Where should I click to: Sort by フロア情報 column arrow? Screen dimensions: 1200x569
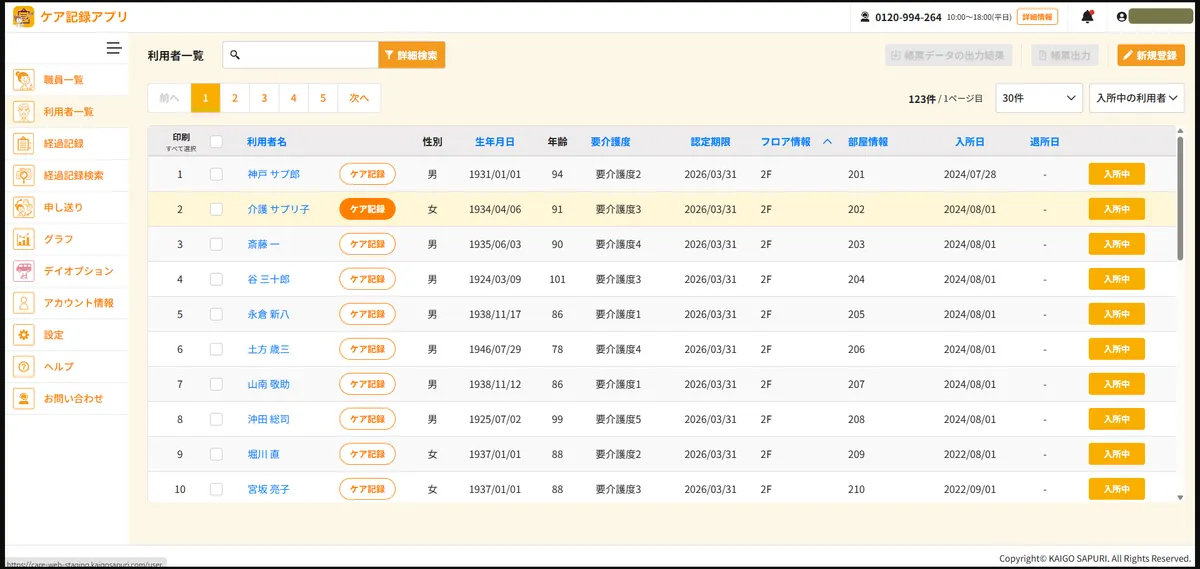(x=827, y=142)
